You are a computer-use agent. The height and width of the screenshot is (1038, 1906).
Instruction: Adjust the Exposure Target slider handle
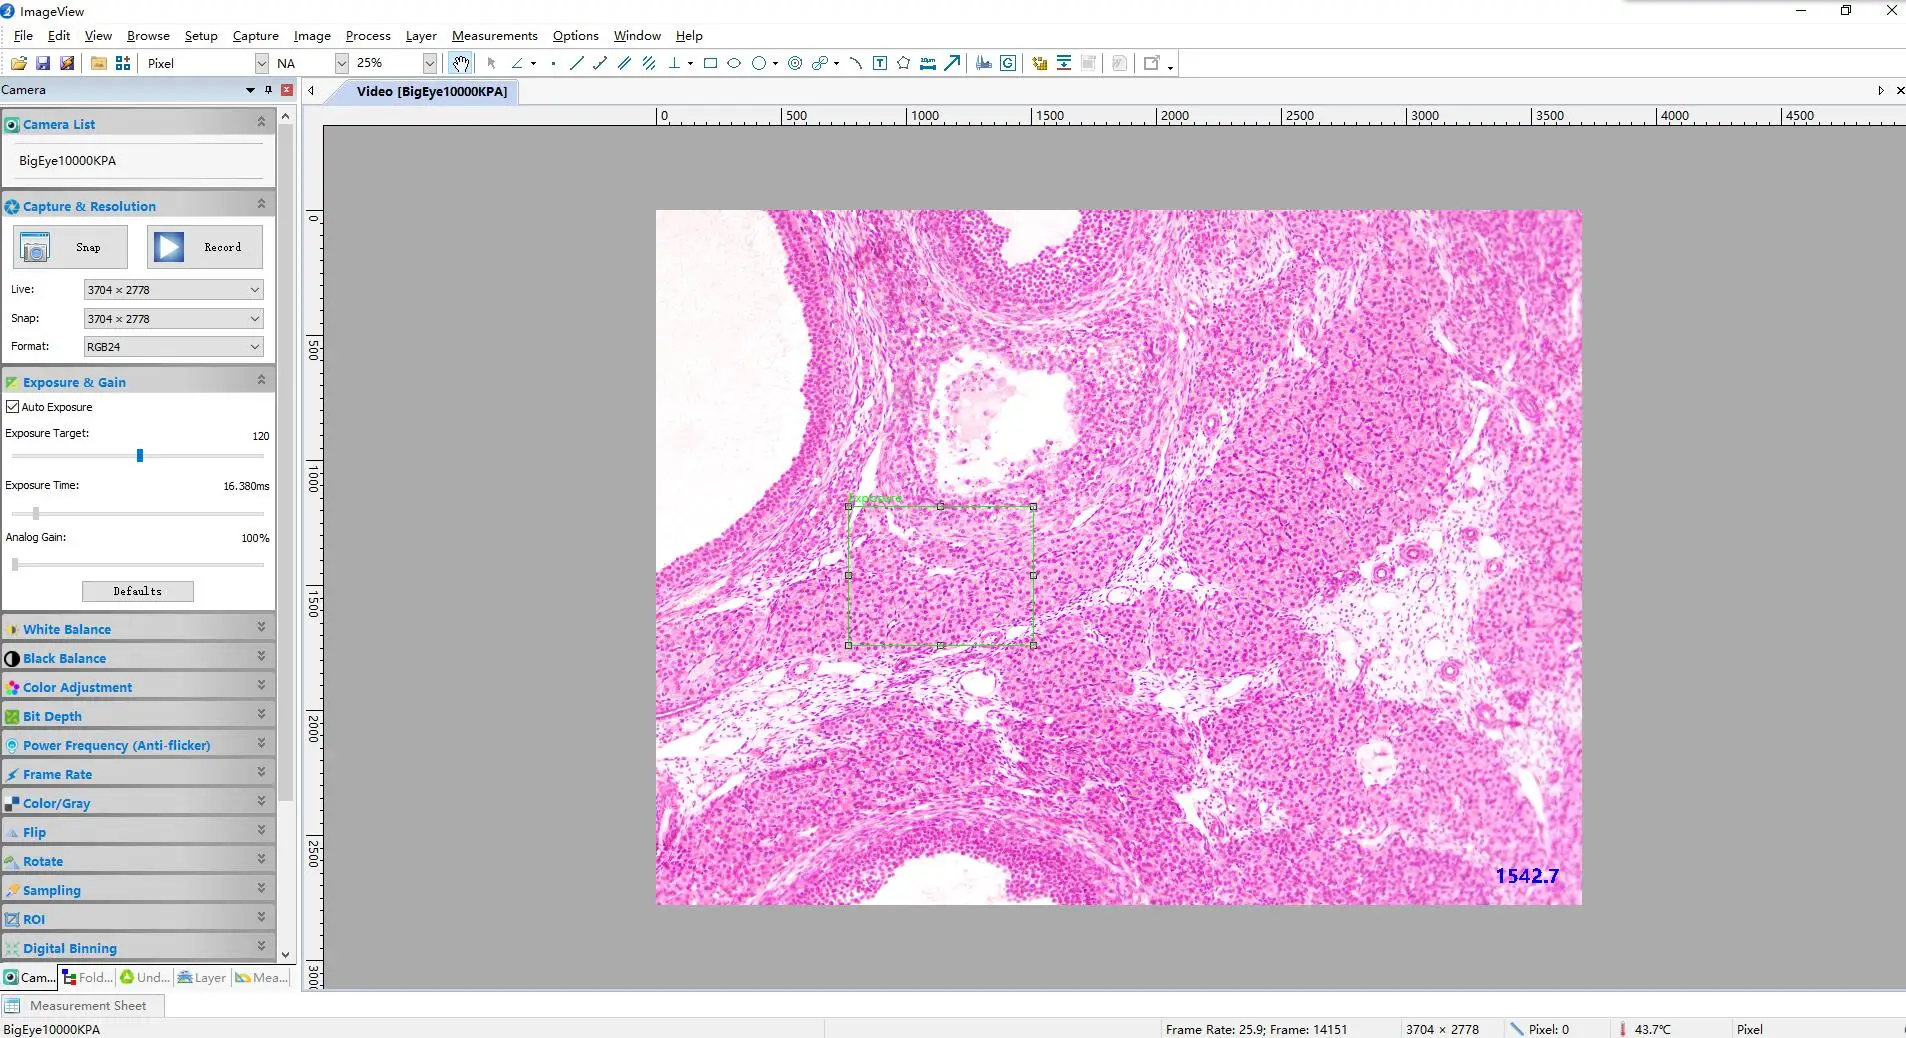pyautogui.click(x=140, y=456)
